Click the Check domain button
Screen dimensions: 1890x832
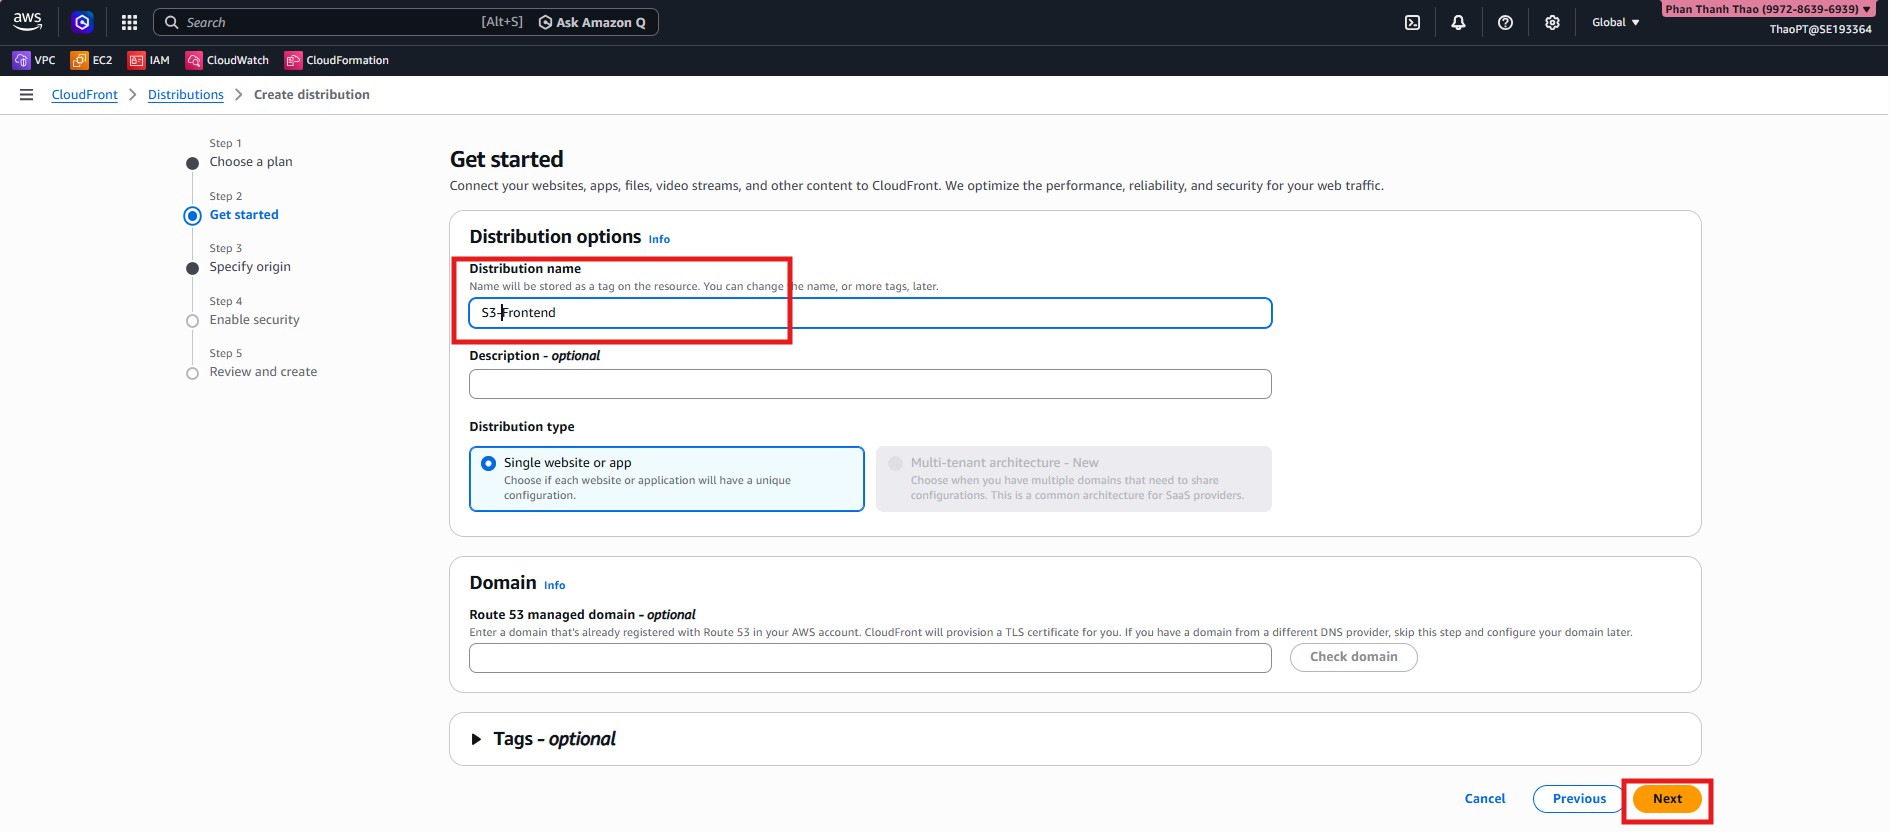click(x=1353, y=657)
